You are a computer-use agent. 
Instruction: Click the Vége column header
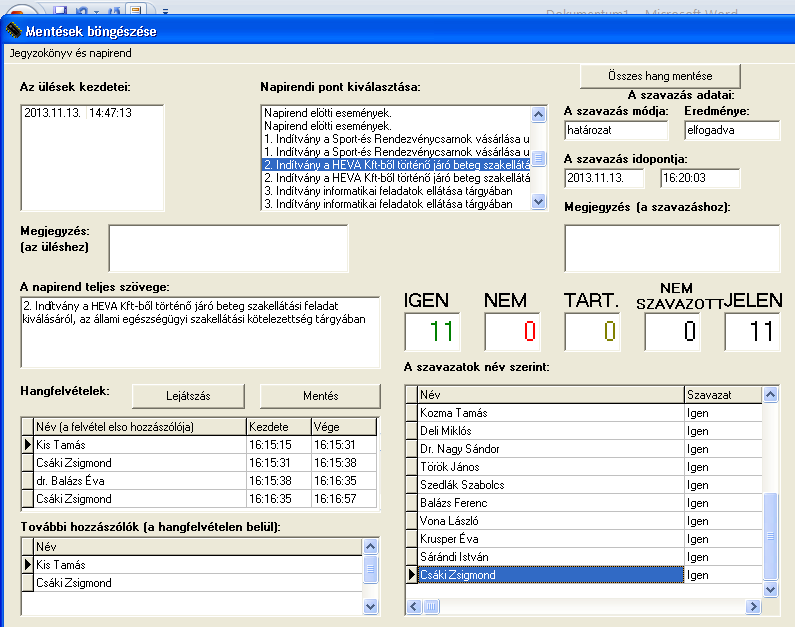344,427
